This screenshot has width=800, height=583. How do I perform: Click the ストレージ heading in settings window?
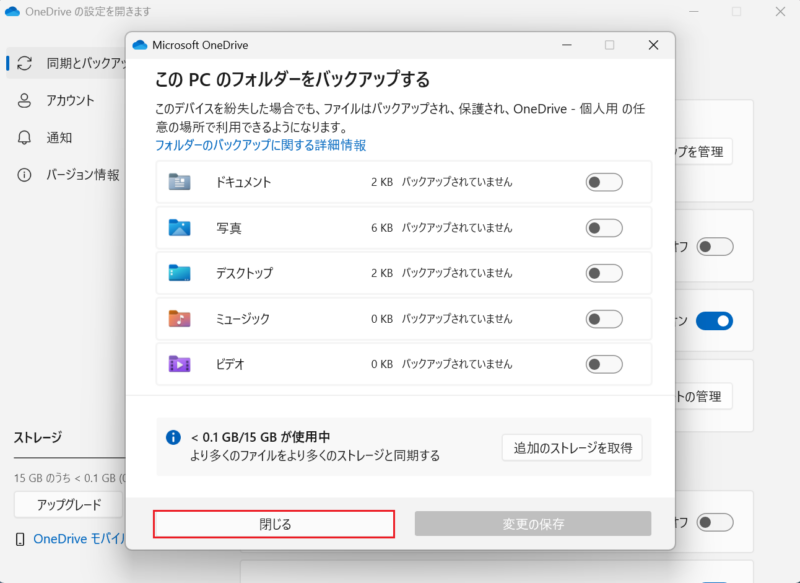[x=38, y=437]
